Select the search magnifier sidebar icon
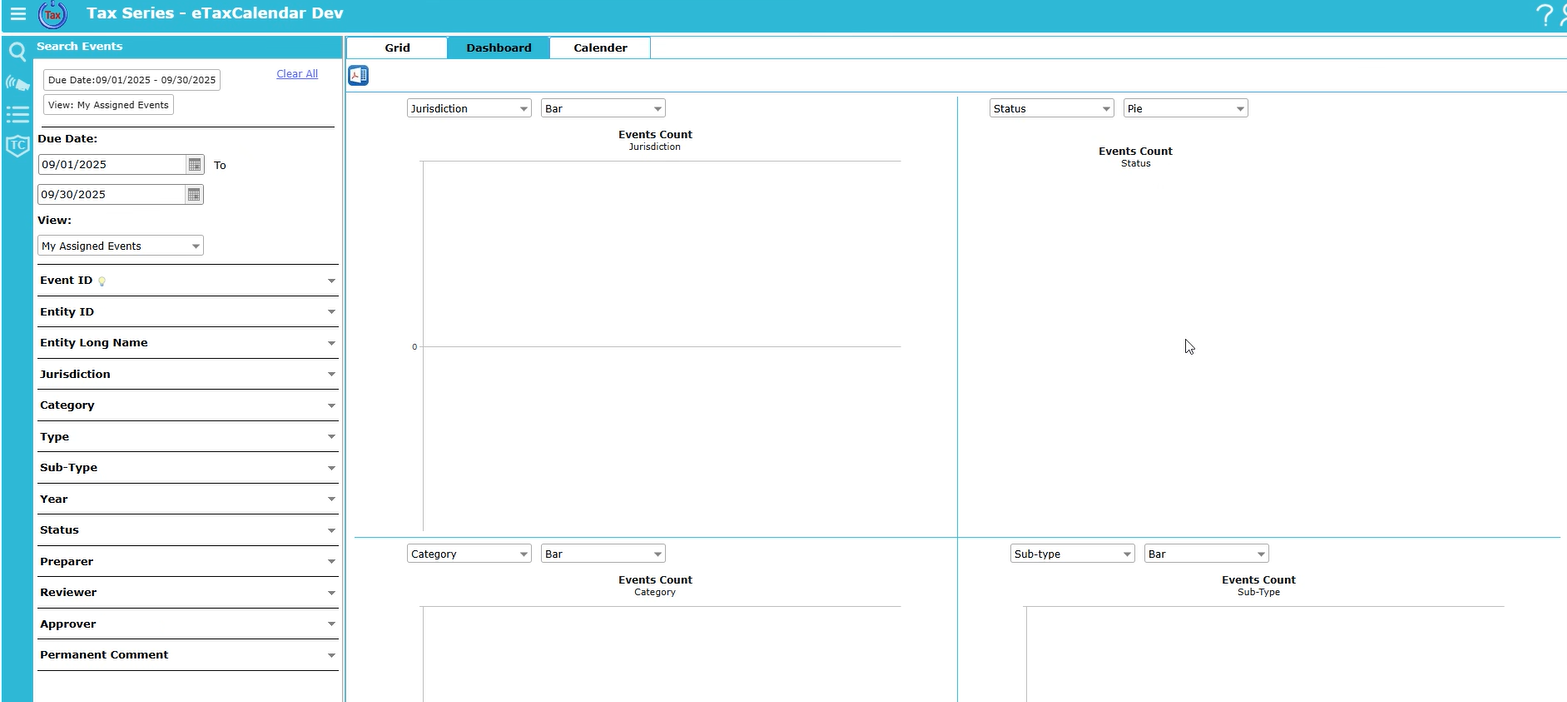The width and height of the screenshot is (1567, 702). click(17, 52)
